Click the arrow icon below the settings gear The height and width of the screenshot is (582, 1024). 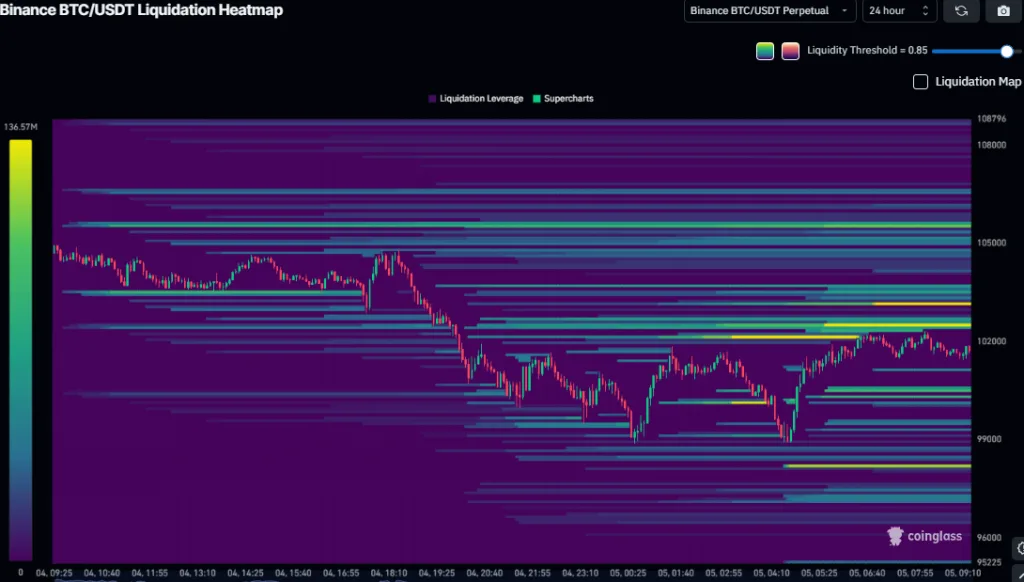point(1020,577)
